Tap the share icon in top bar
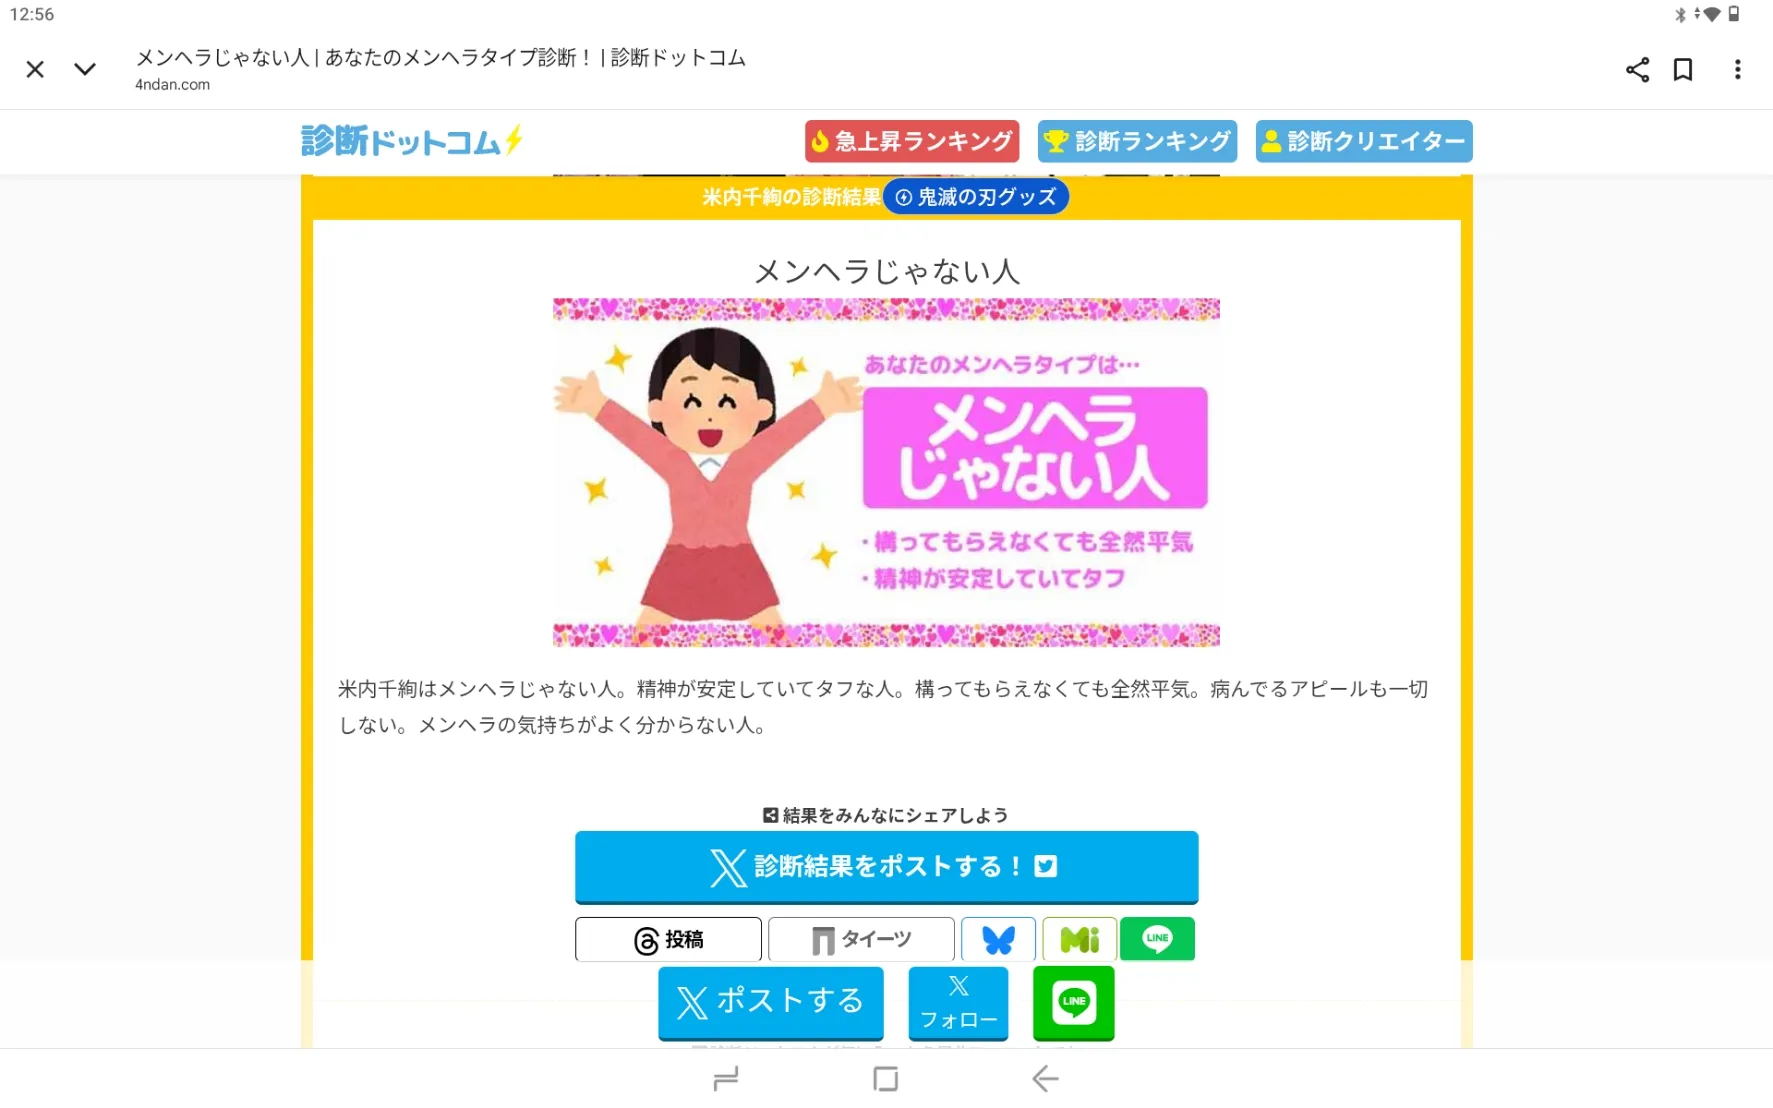Viewport: 1773px width, 1108px height. (1637, 69)
